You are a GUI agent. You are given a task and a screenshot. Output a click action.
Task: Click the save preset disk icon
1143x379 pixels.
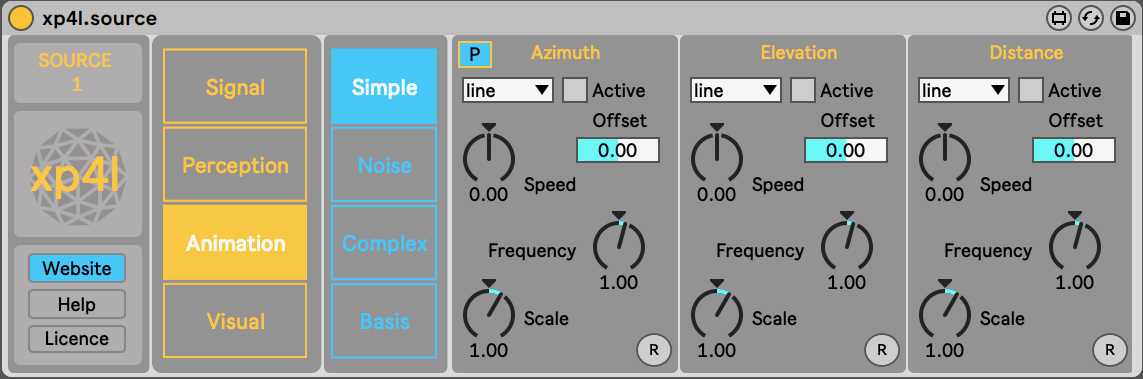click(1121, 18)
